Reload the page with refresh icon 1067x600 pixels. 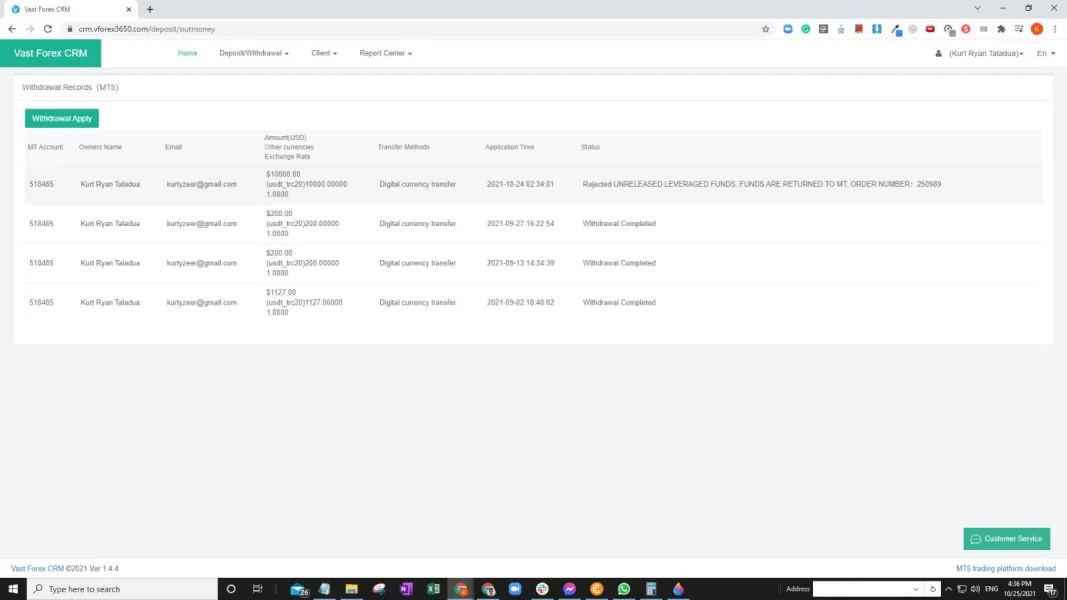pyautogui.click(x=47, y=29)
